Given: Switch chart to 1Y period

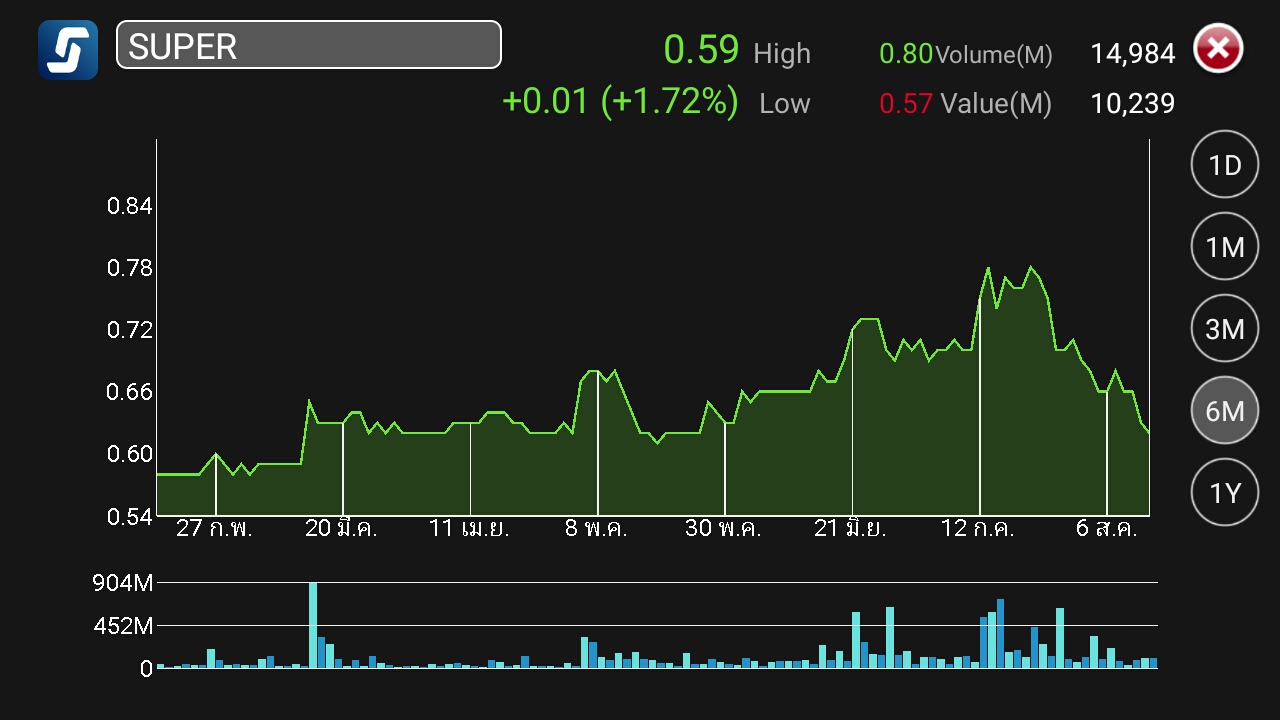Looking at the screenshot, I should (1225, 493).
